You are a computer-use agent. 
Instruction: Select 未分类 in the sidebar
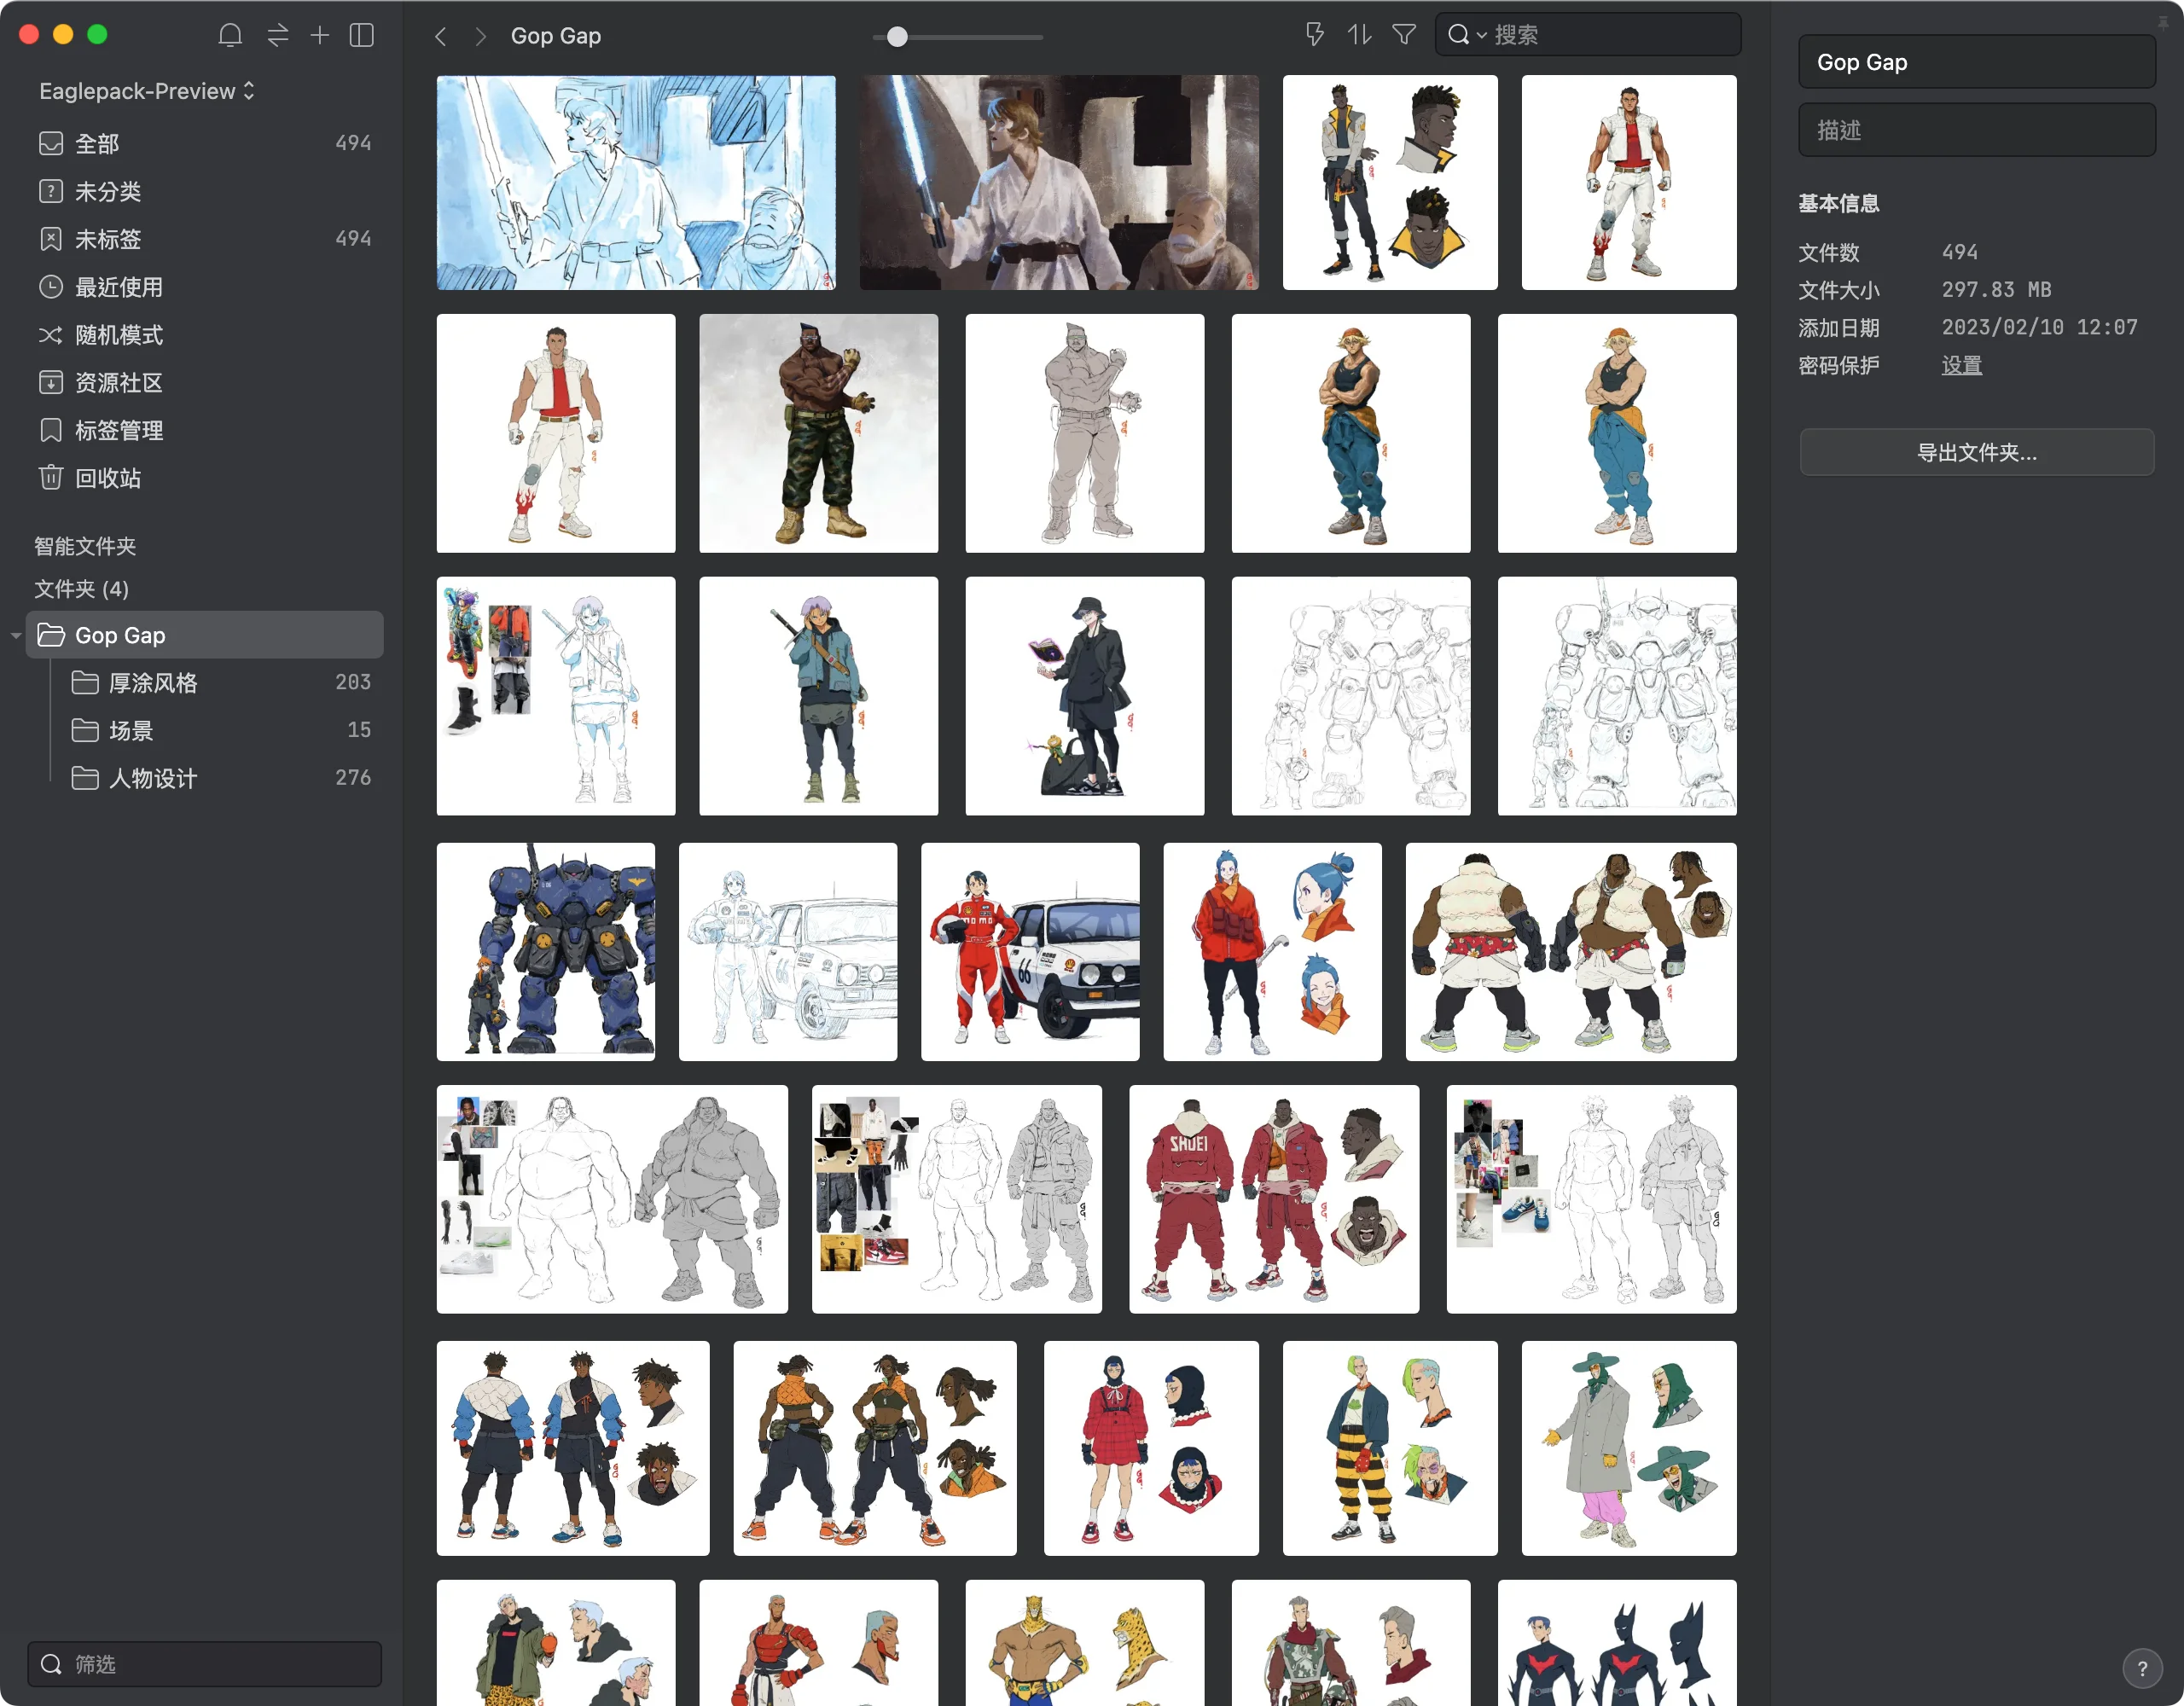point(205,191)
